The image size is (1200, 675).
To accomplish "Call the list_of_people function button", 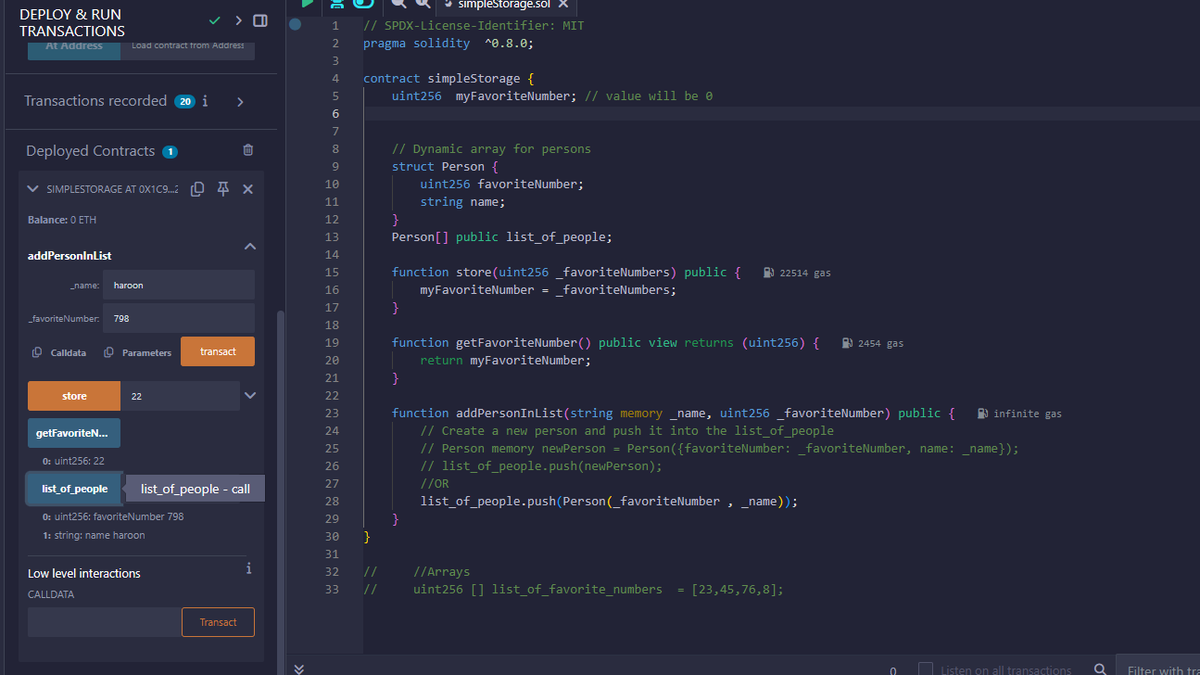I will (74, 489).
